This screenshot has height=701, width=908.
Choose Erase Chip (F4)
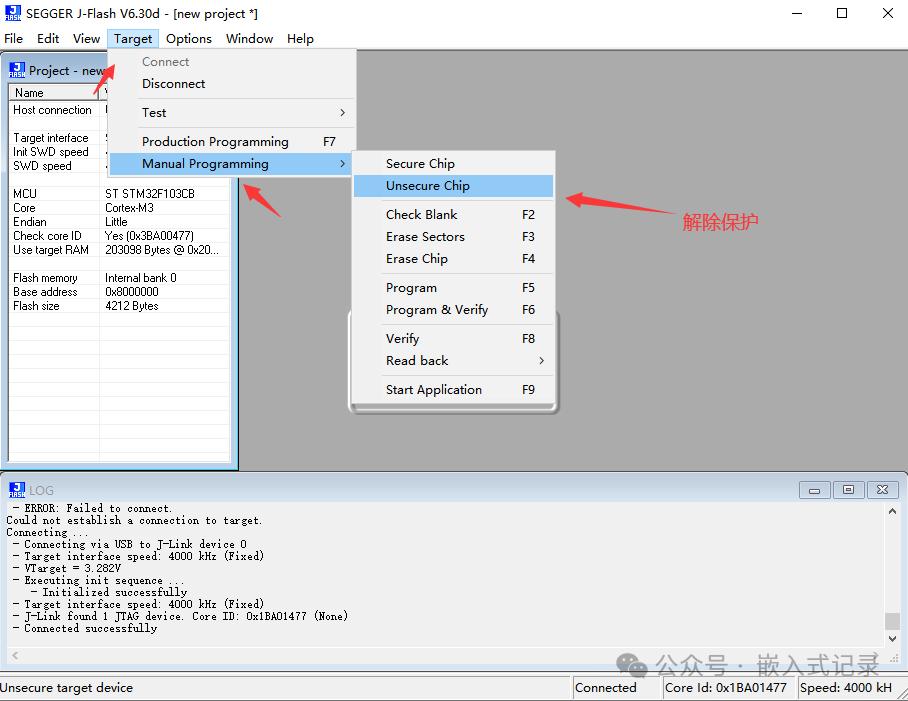click(453, 259)
